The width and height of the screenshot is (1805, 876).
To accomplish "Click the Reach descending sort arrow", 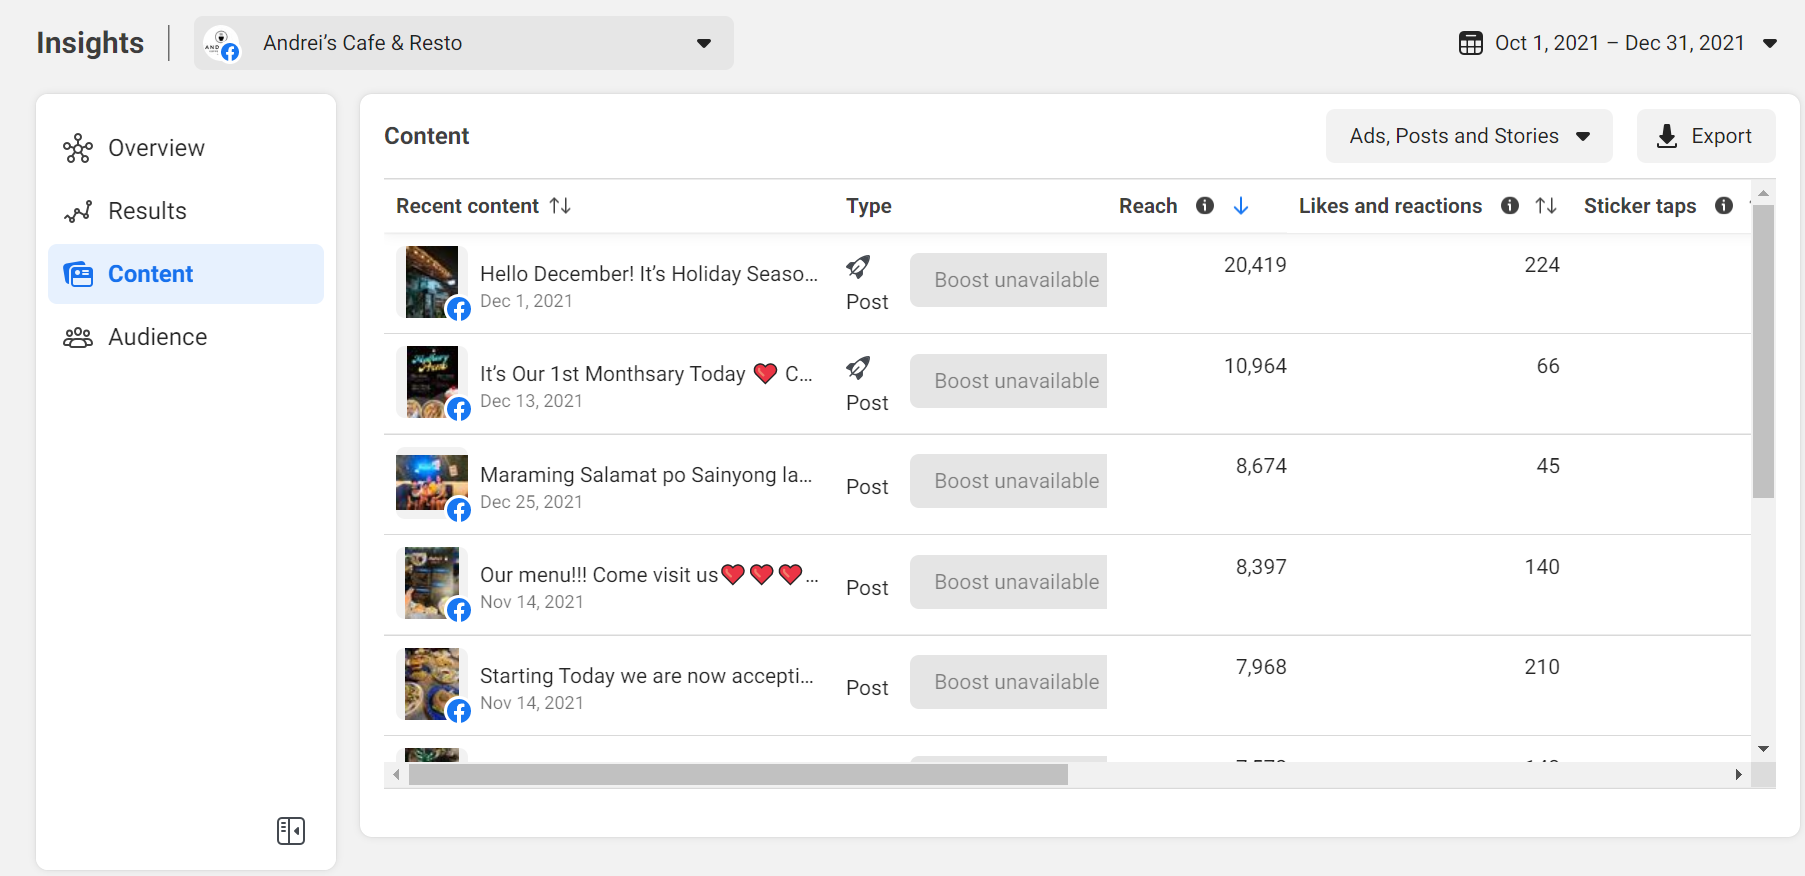I will pos(1241,206).
